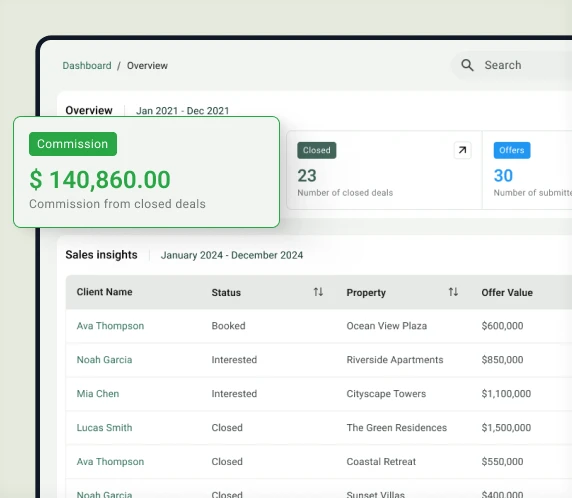Go to Dashboard breadcrumb link
The height and width of the screenshot is (498, 572).
coord(87,66)
